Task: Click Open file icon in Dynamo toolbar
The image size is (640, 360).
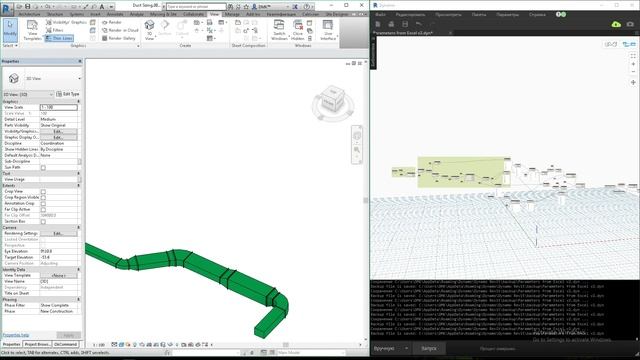Action: (391, 24)
